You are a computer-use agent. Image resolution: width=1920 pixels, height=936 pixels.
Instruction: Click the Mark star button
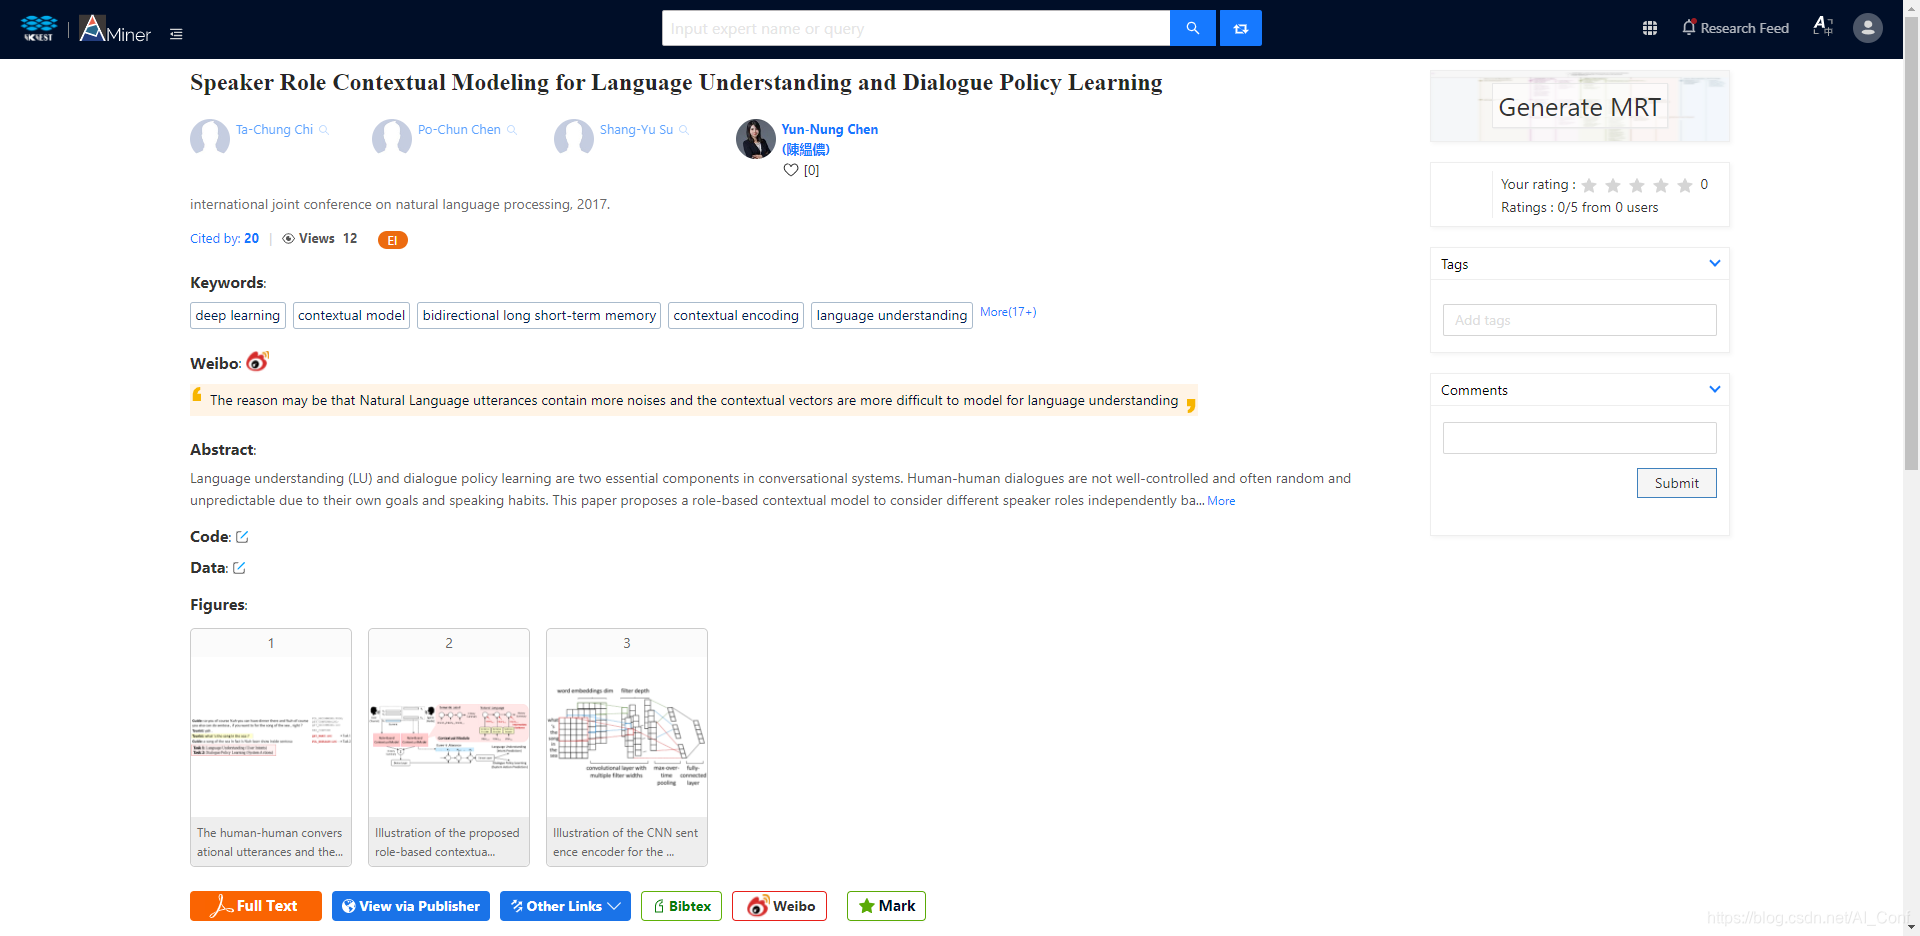(x=886, y=906)
